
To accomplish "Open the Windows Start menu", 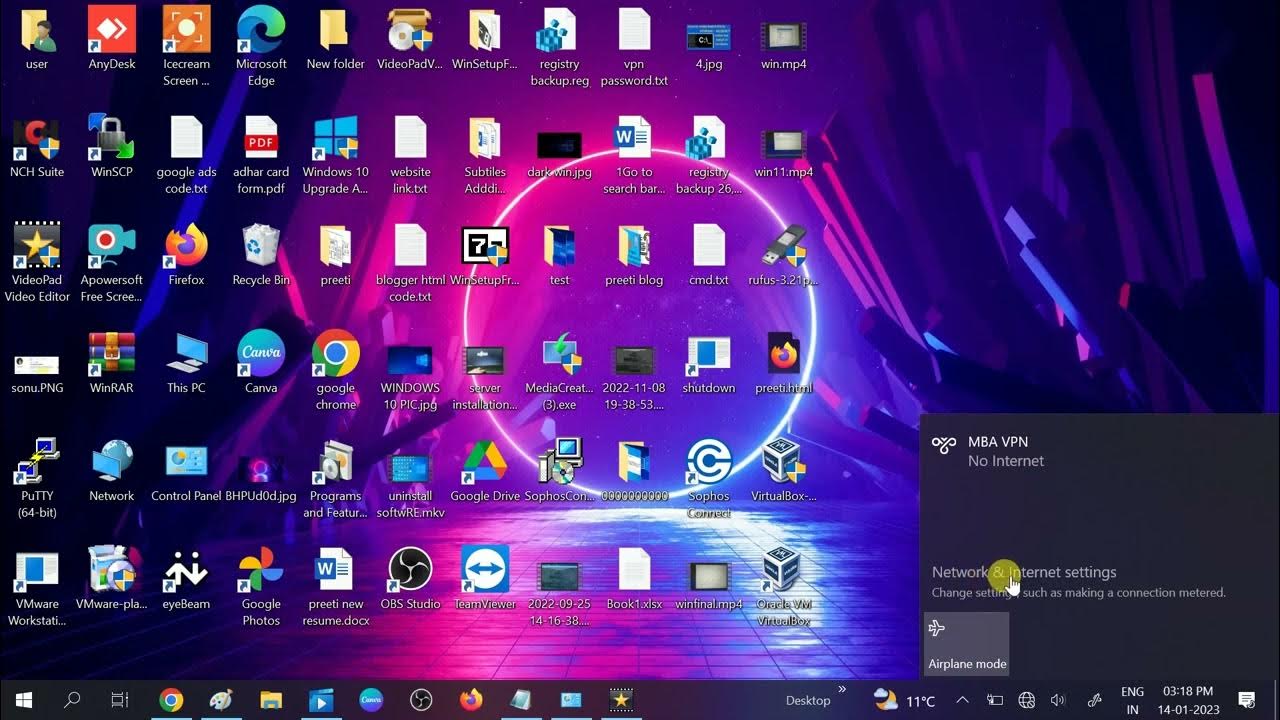I will coord(24,700).
